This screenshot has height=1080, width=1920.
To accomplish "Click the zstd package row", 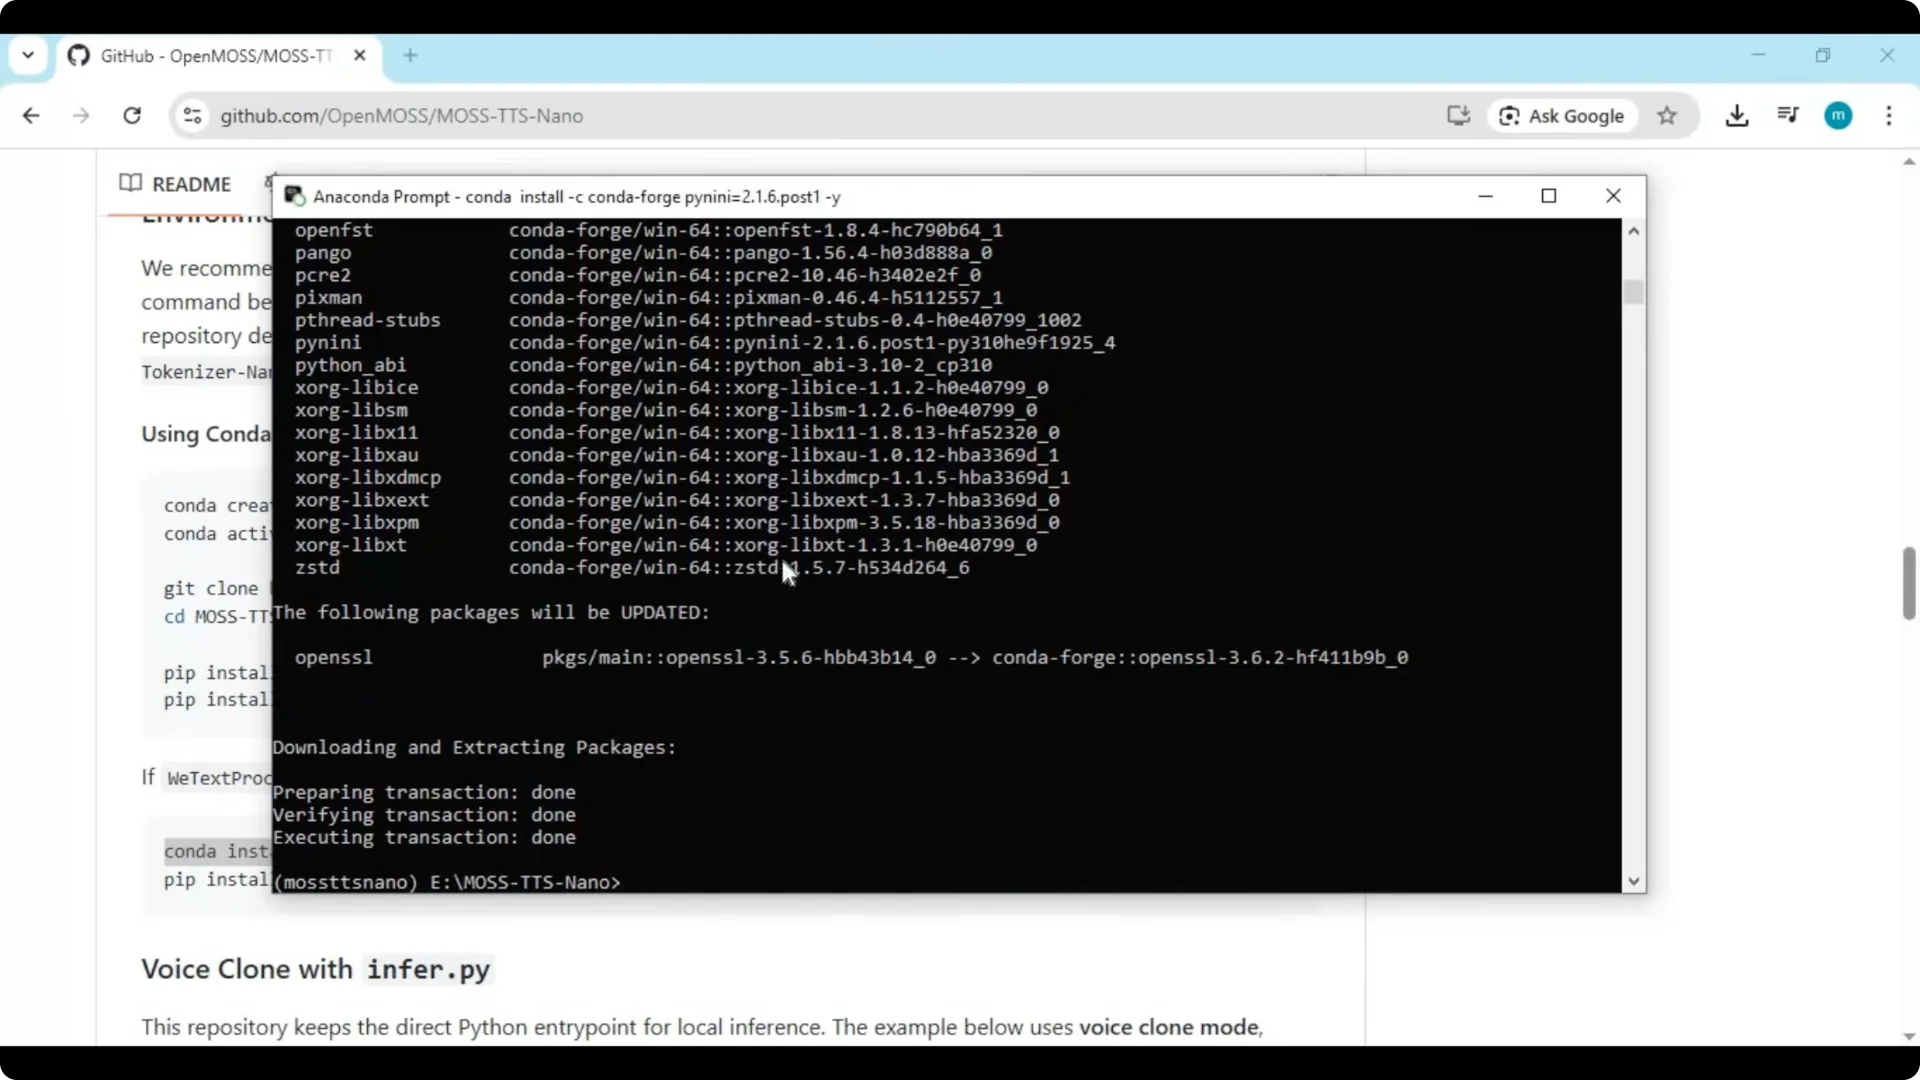I will [x=632, y=568].
